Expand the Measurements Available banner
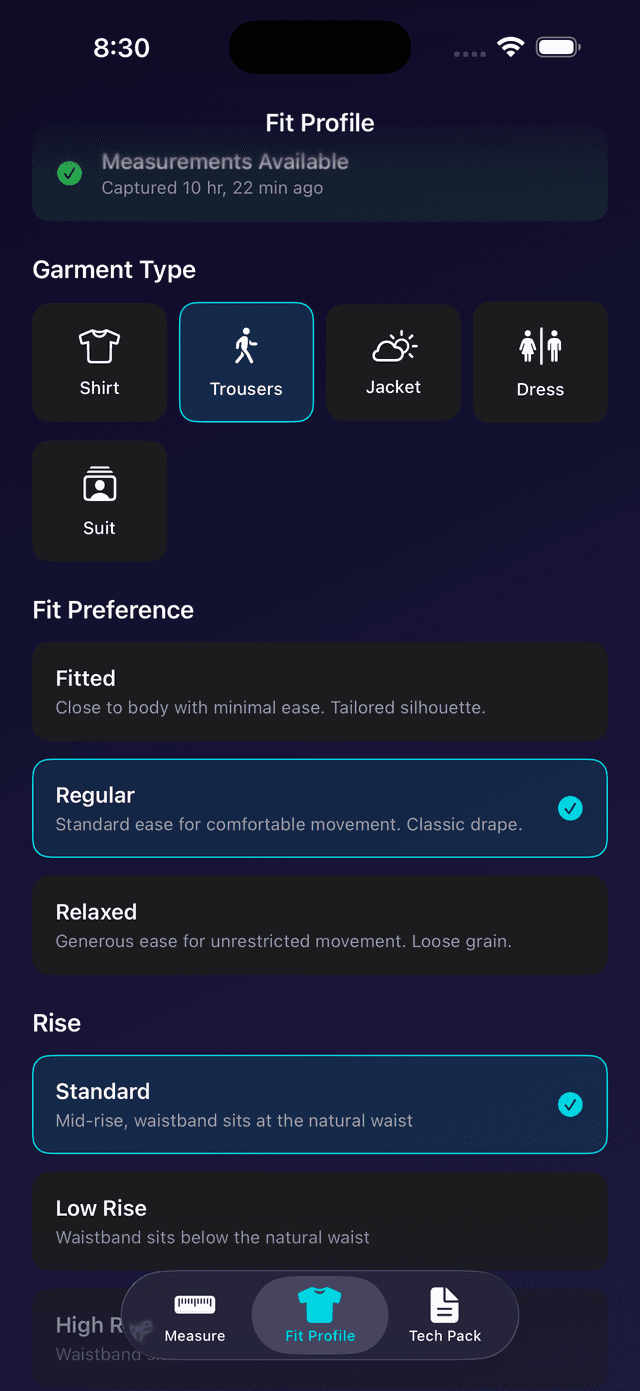This screenshot has width=640, height=1391. [x=320, y=172]
